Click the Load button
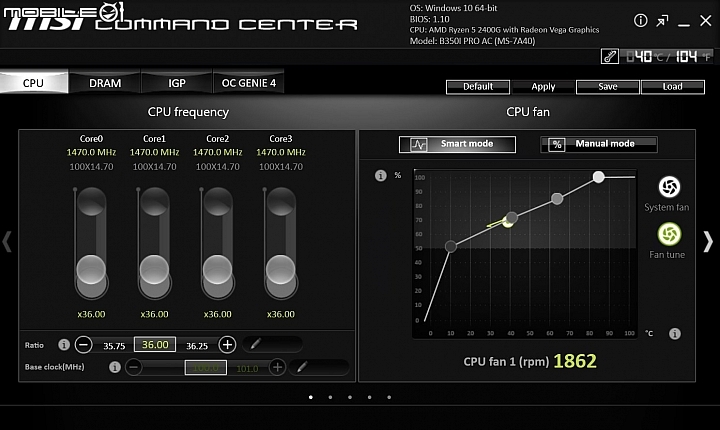The image size is (720, 430). point(673,87)
